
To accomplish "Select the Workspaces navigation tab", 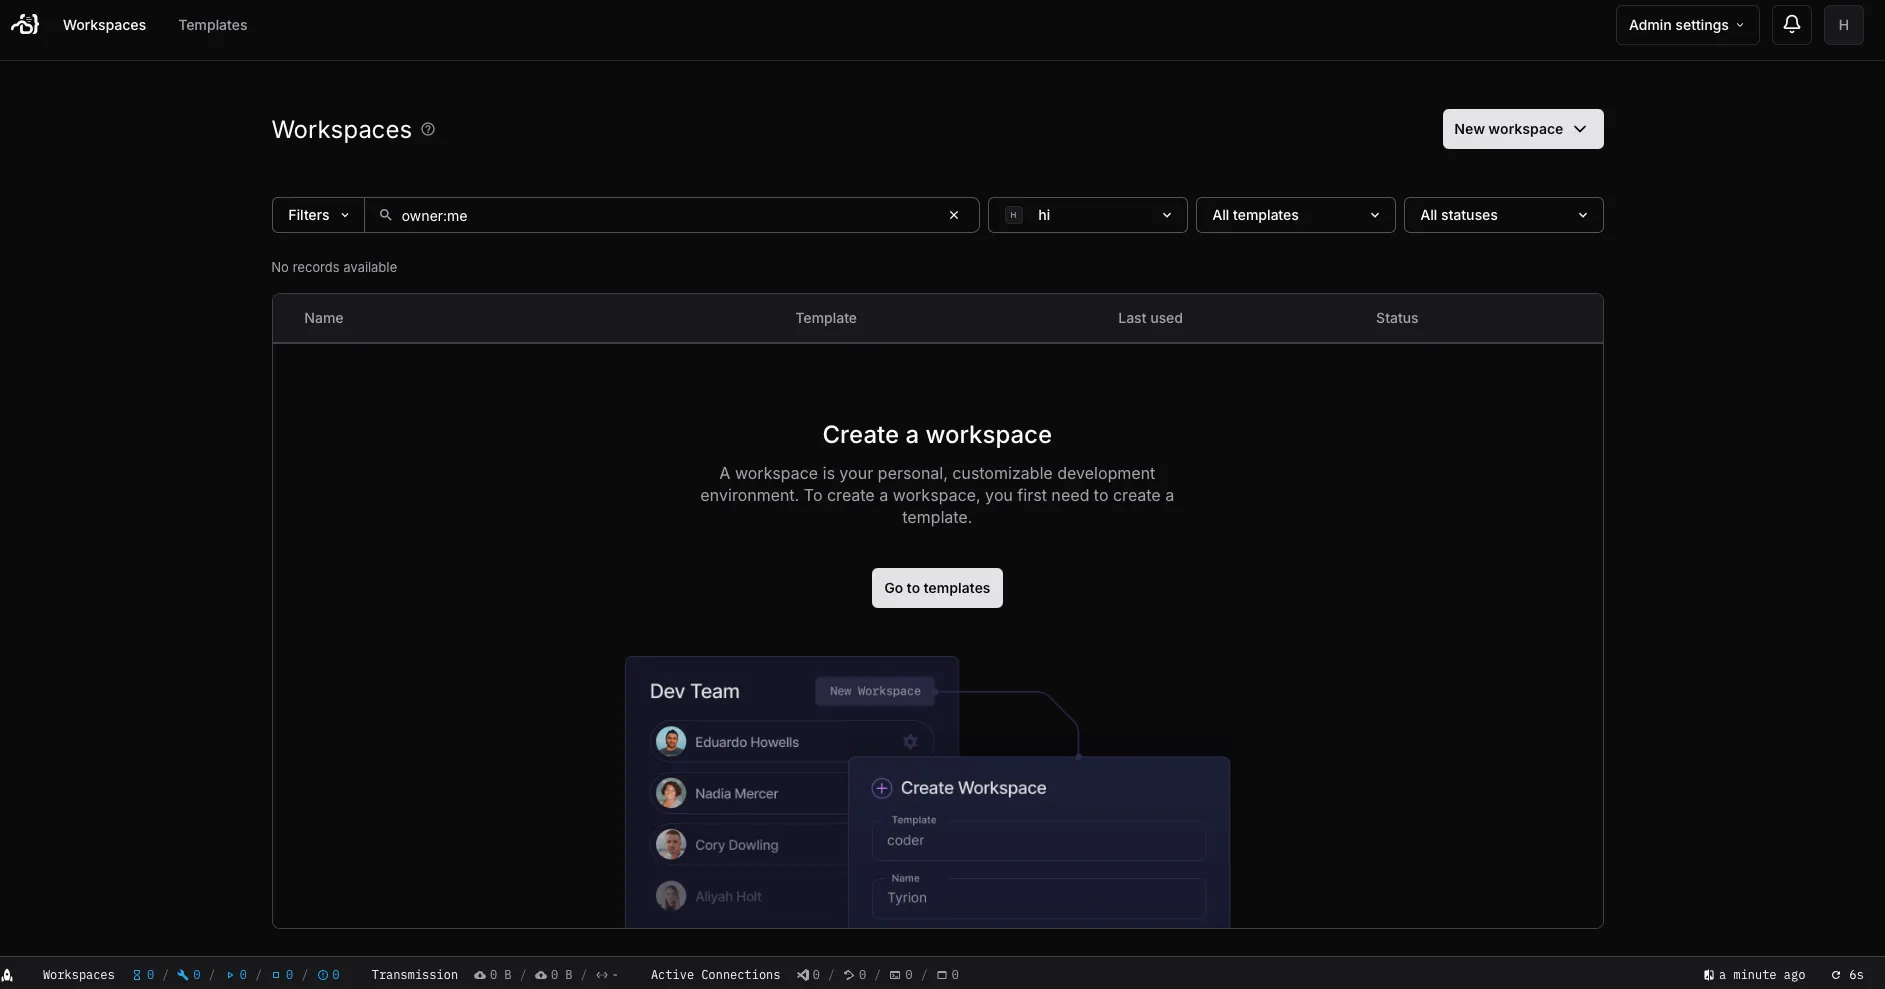I will pyautogui.click(x=104, y=25).
